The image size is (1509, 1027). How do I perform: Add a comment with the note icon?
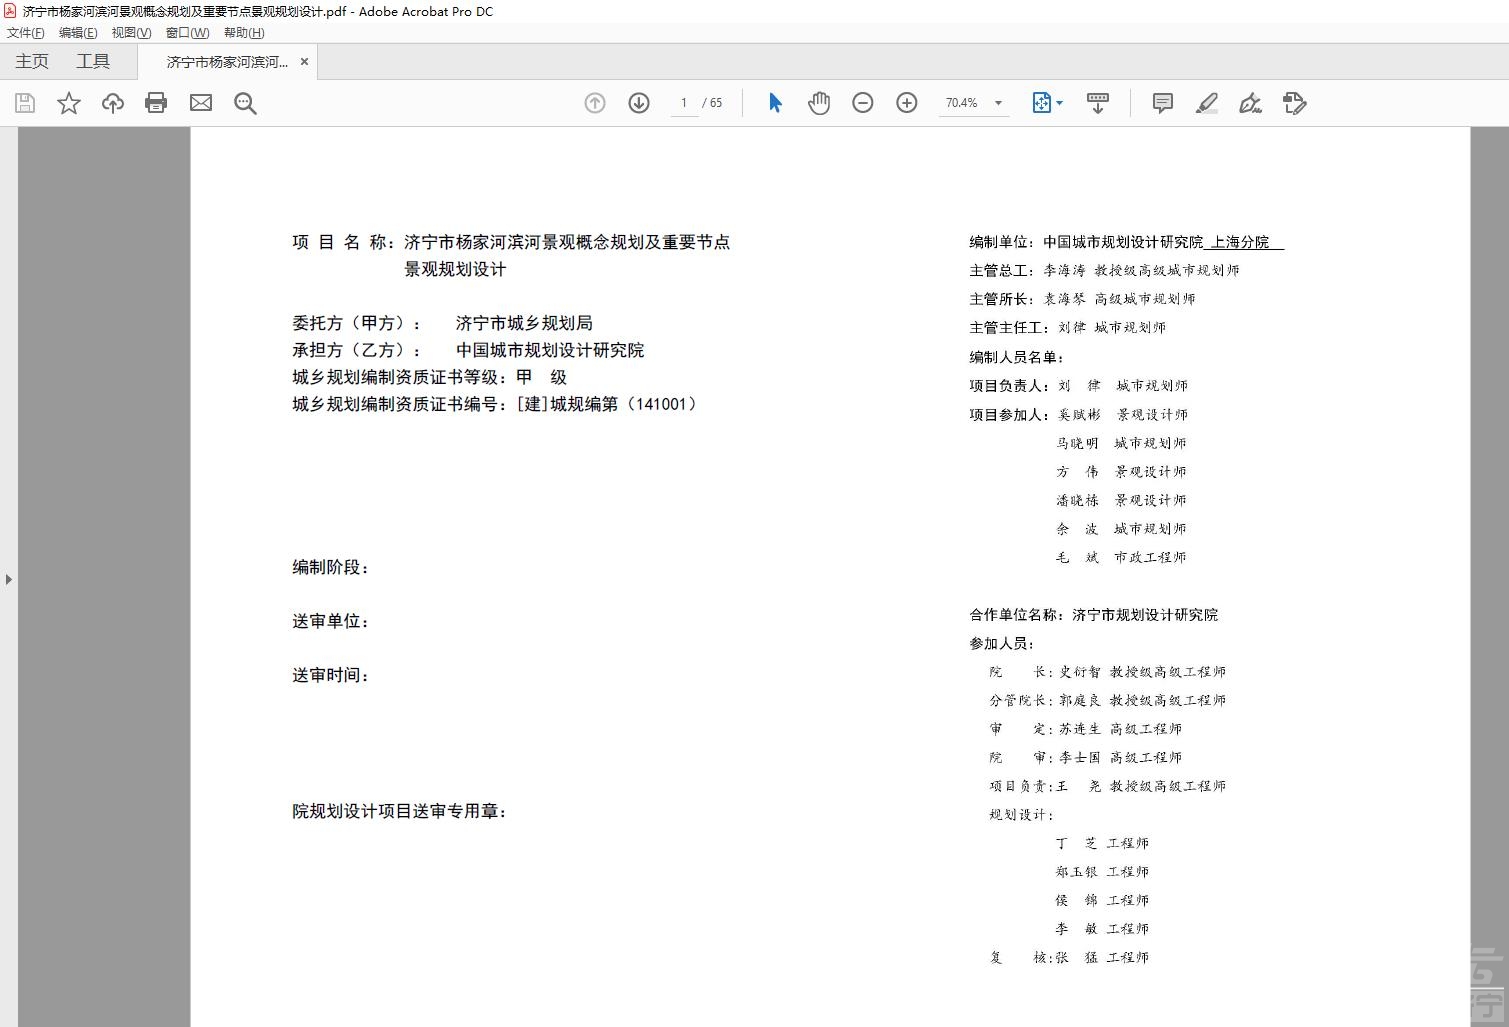click(x=1163, y=103)
